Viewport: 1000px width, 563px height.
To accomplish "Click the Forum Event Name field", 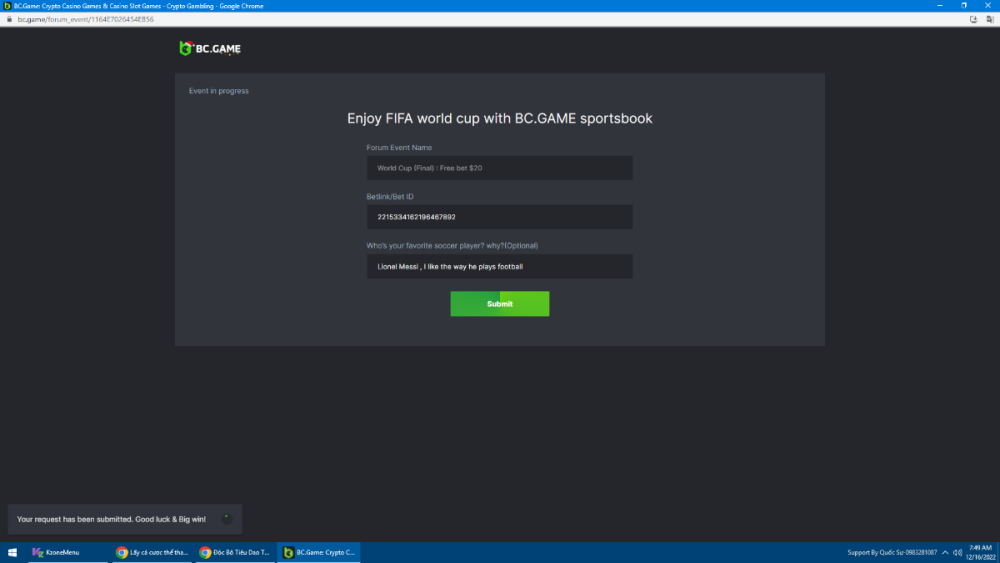I will click(499, 168).
